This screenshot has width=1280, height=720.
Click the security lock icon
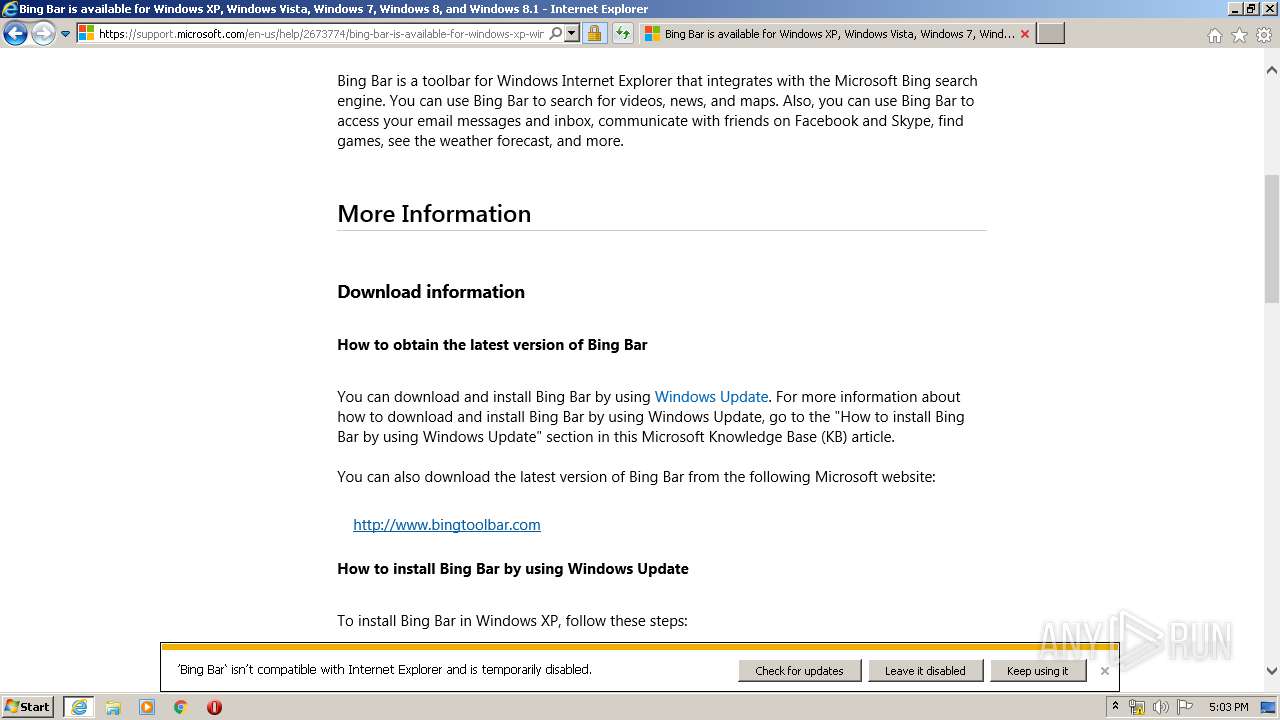[594, 34]
